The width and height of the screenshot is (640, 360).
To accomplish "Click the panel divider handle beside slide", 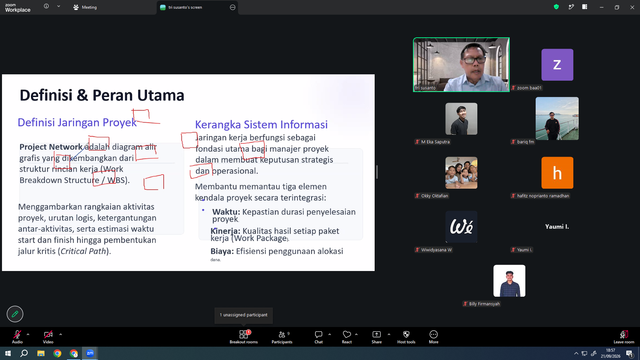I will (x=377, y=172).
